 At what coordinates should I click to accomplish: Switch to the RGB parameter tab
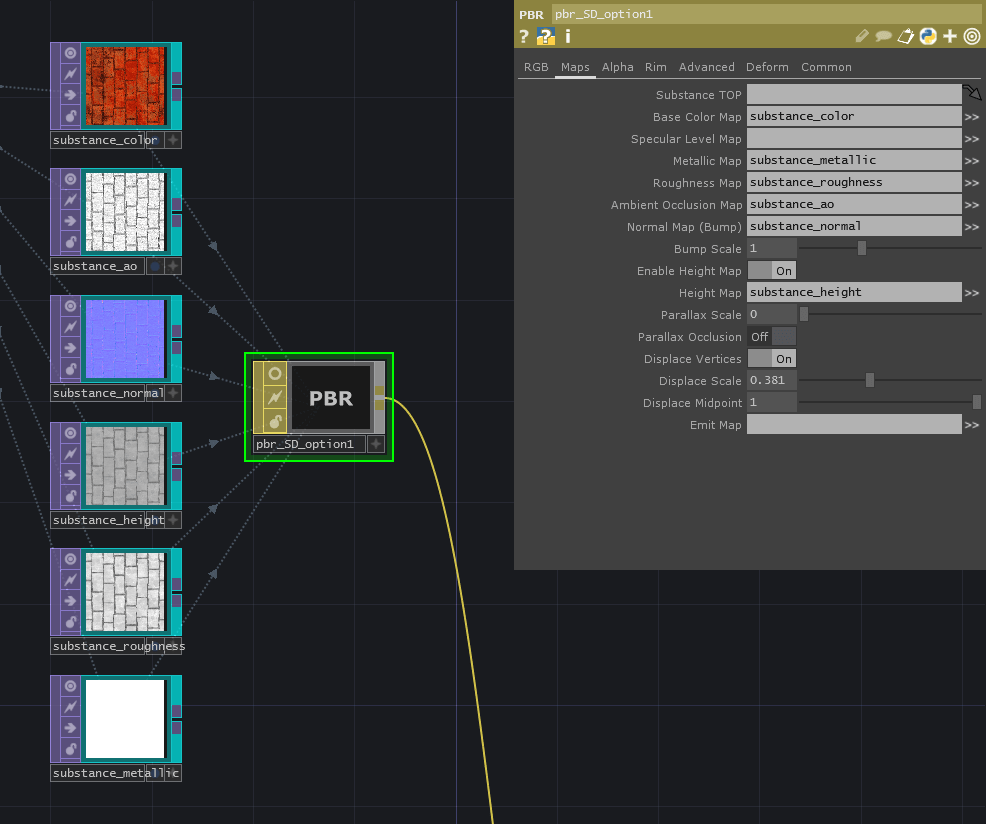pos(536,67)
